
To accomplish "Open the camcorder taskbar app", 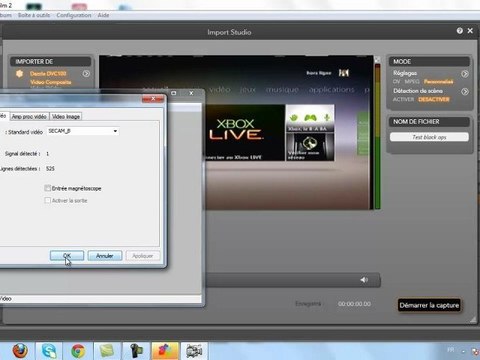I will [136, 351].
